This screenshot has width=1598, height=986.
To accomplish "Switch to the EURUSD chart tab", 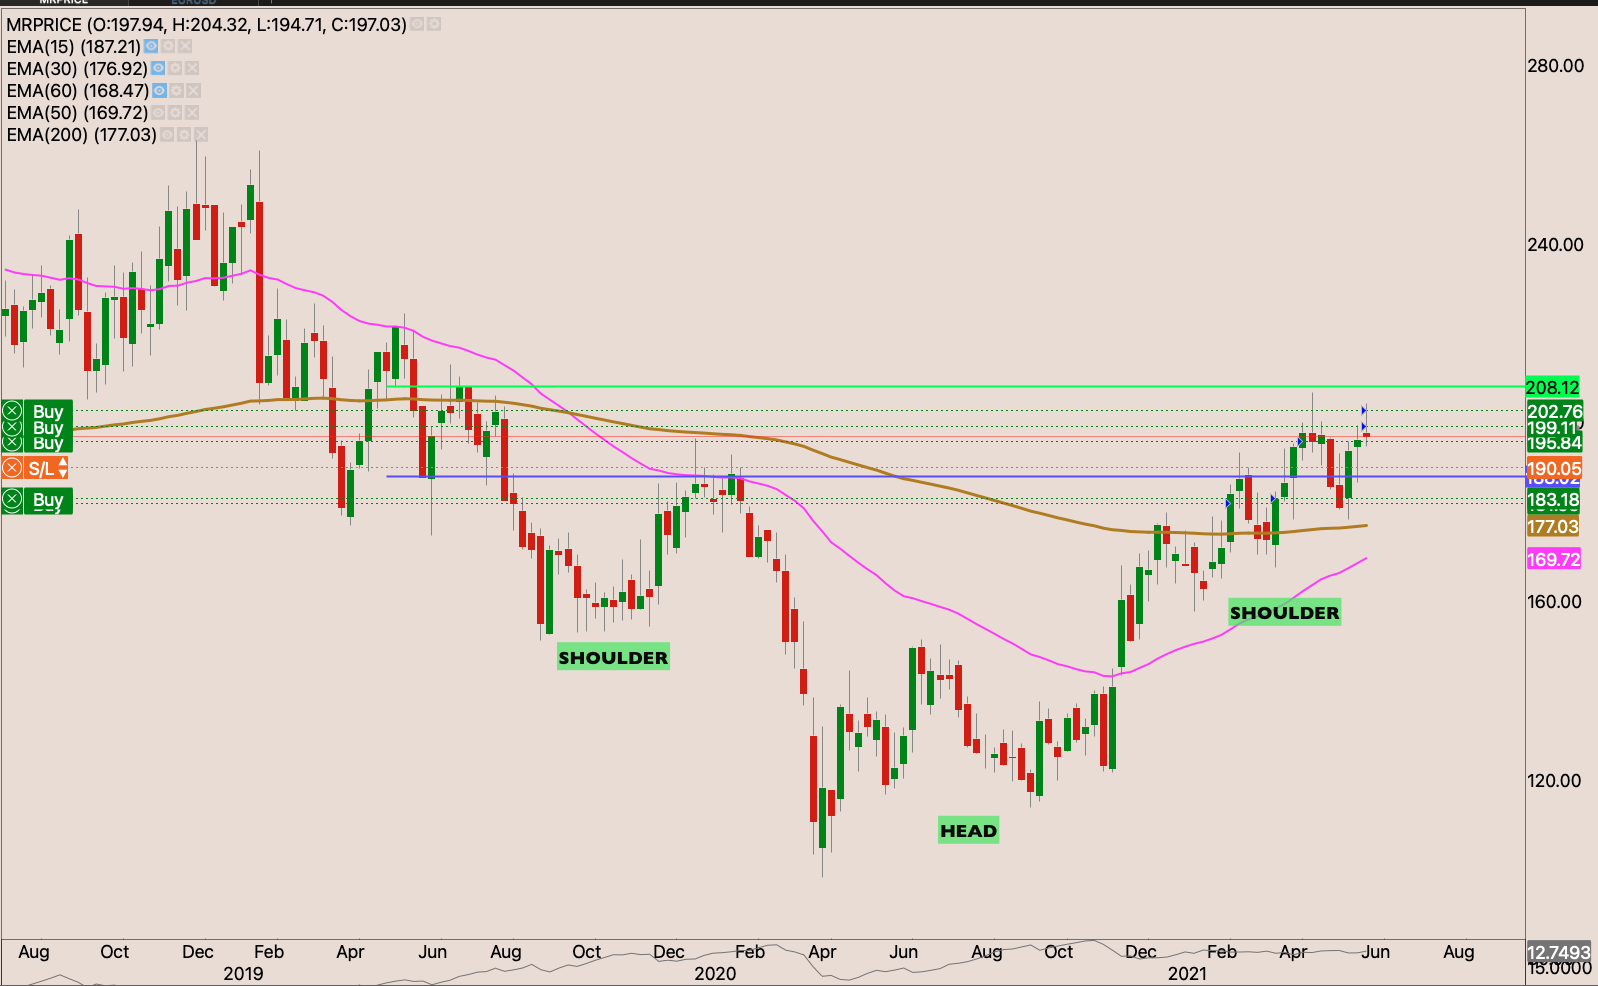I will [x=193, y=2].
